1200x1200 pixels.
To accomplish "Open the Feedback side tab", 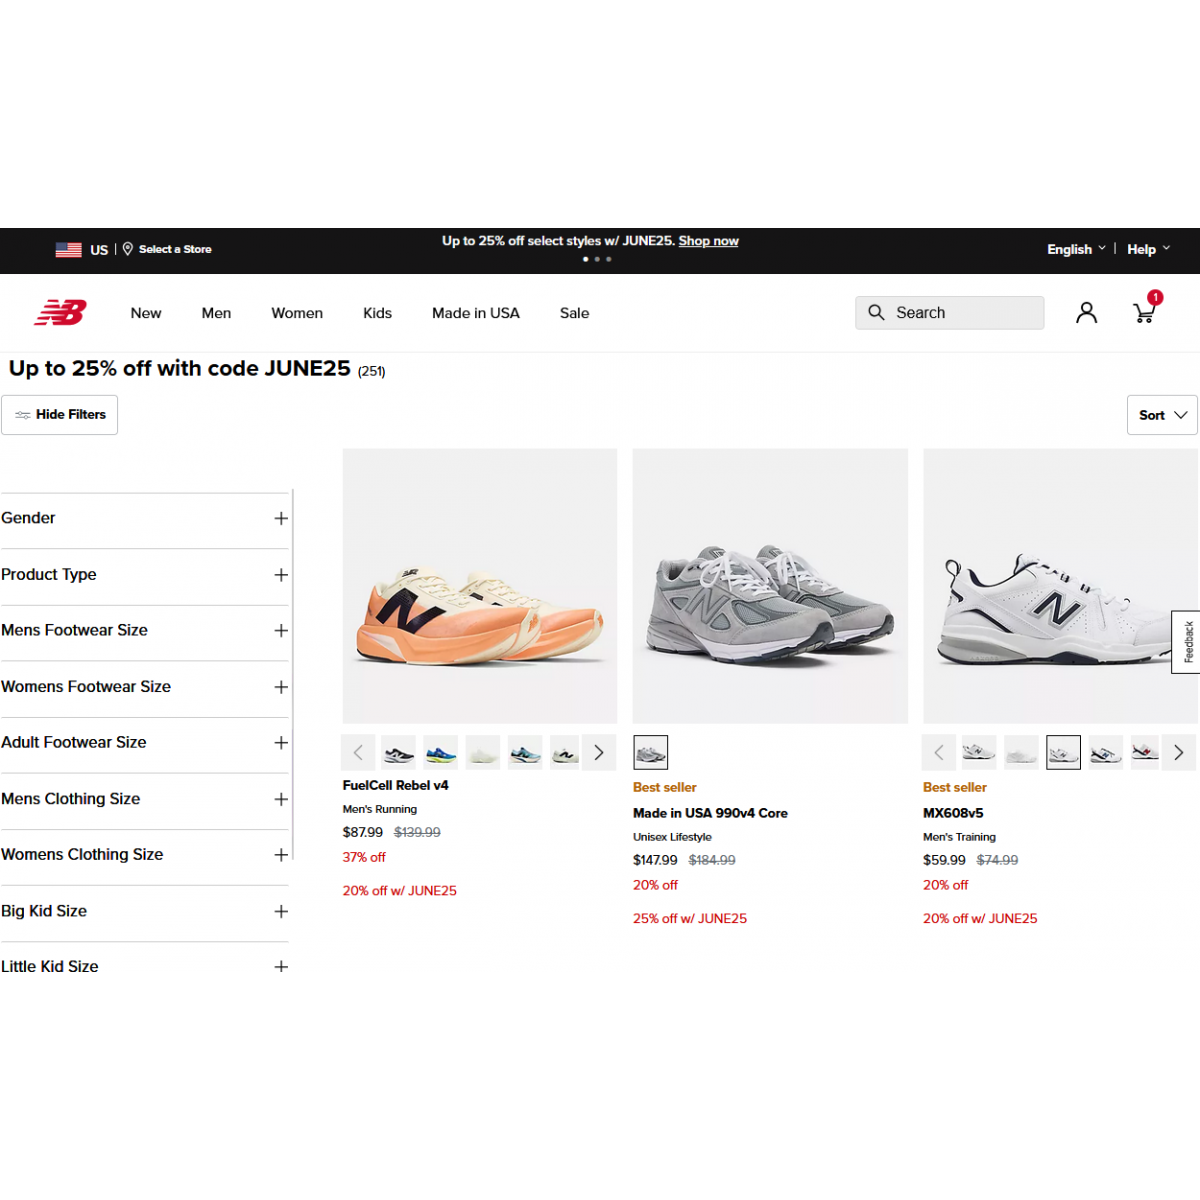I will (1187, 642).
